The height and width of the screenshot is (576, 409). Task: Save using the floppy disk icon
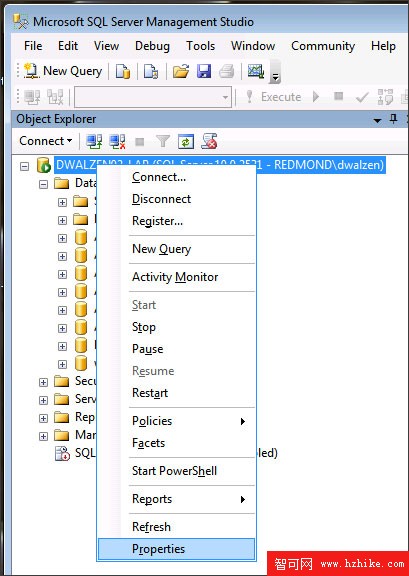(204, 71)
